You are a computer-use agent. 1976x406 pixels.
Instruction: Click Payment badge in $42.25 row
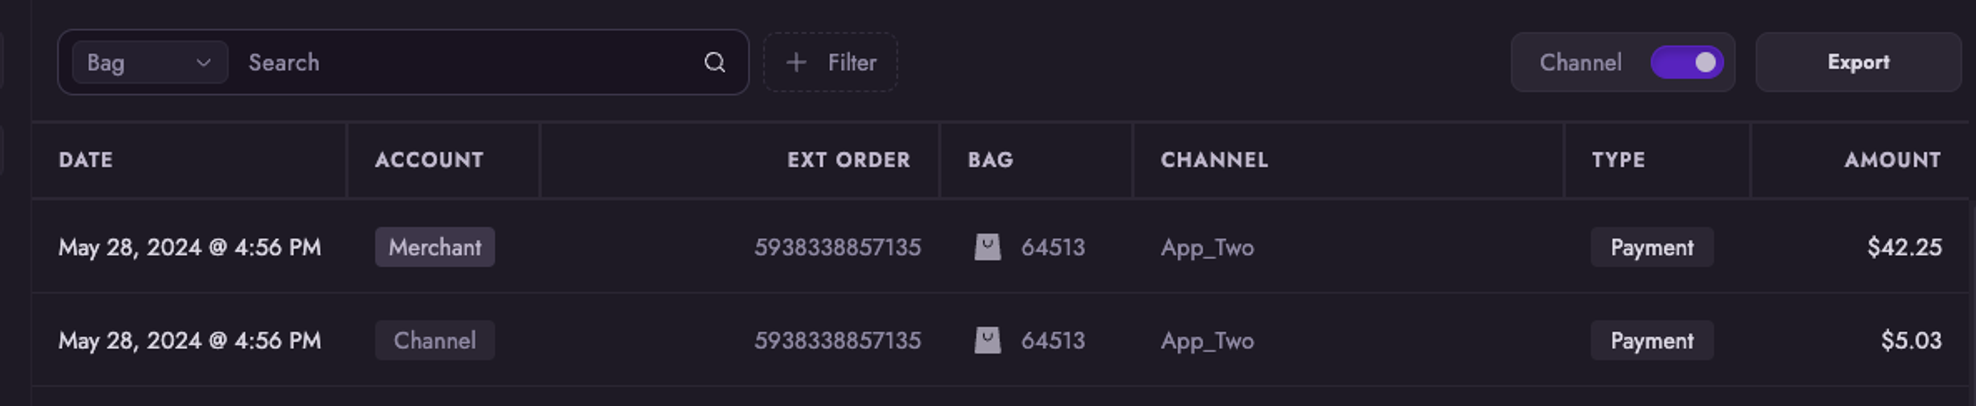(1652, 247)
